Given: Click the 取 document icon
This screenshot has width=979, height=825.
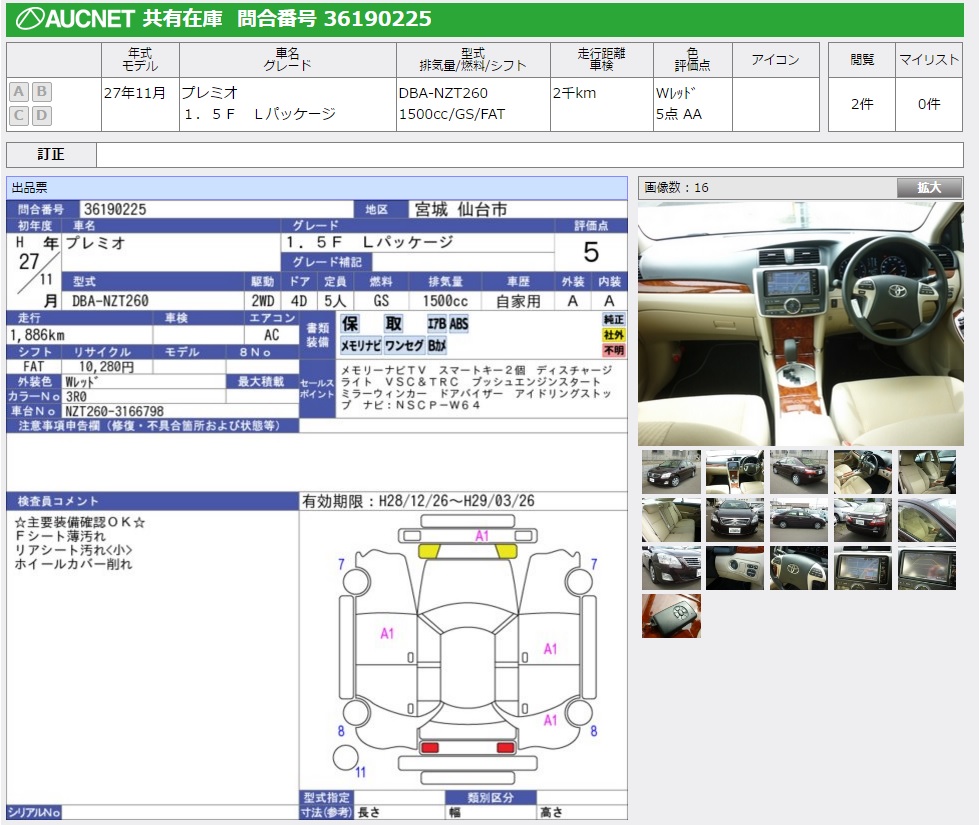Looking at the screenshot, I should (394, 324).
